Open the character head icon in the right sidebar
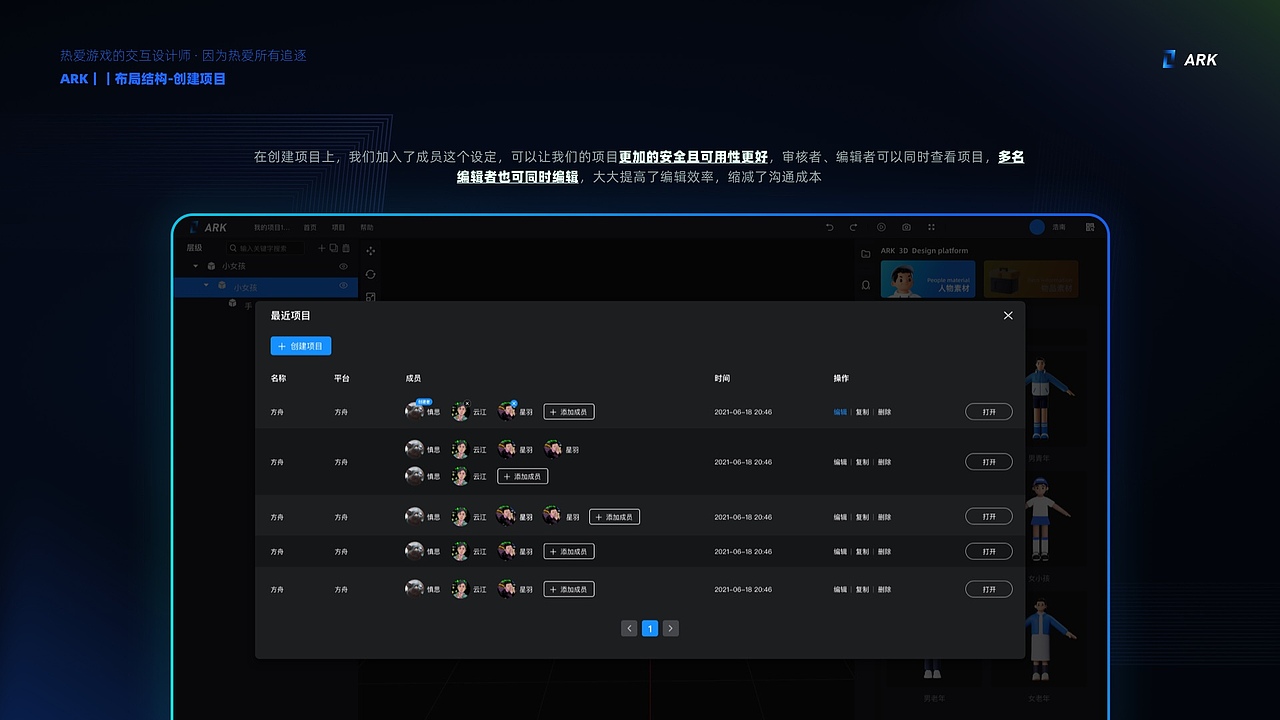1280x720 pixels. coord(866,285)
